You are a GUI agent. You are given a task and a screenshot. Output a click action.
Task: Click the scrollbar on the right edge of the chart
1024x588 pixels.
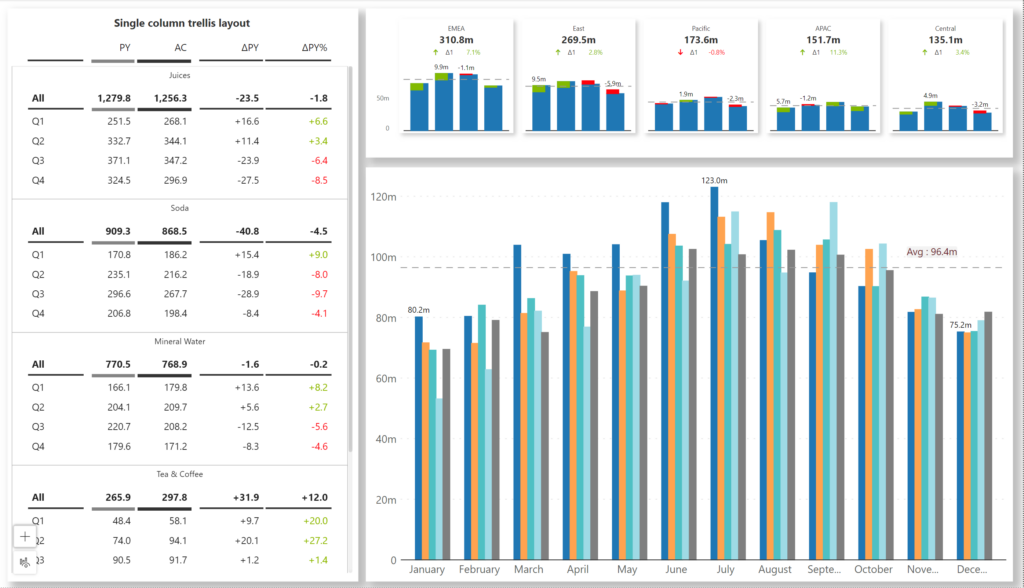[1009, 370]
